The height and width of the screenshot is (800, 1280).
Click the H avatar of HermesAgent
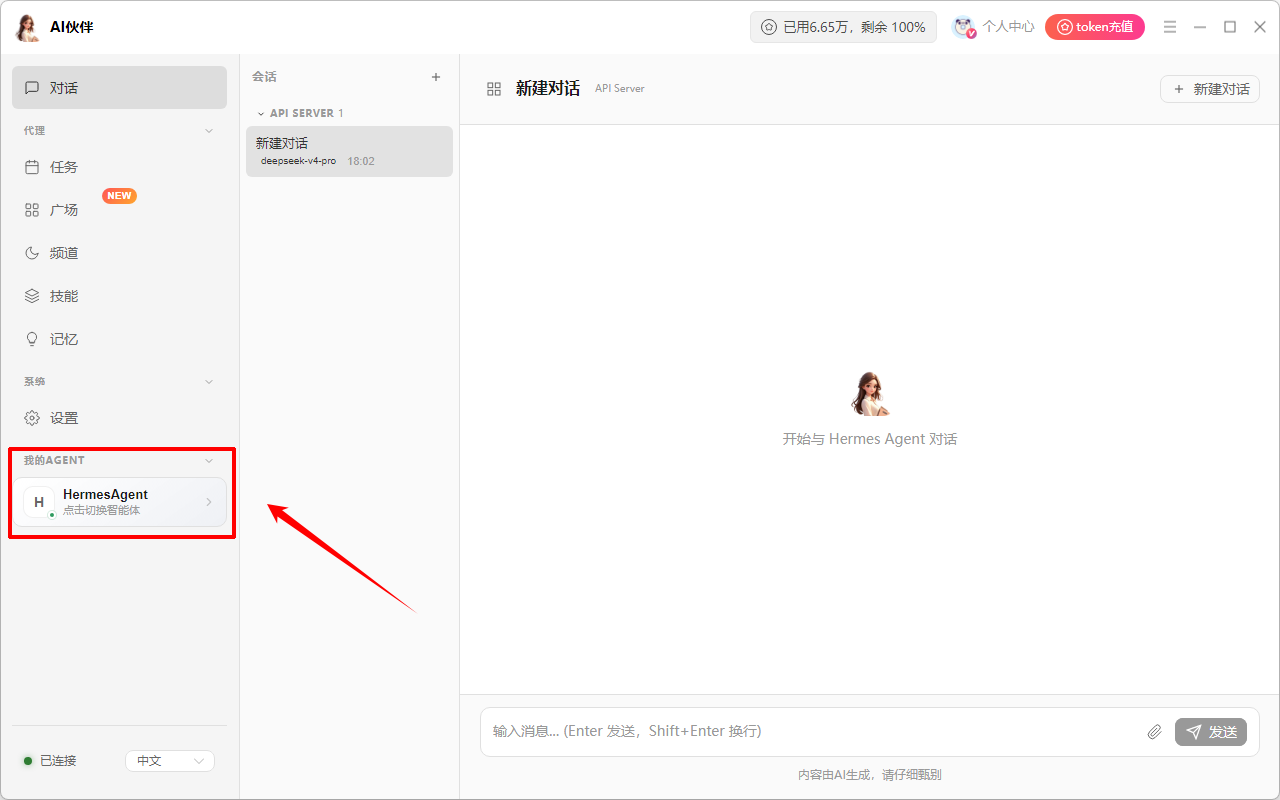39,502
